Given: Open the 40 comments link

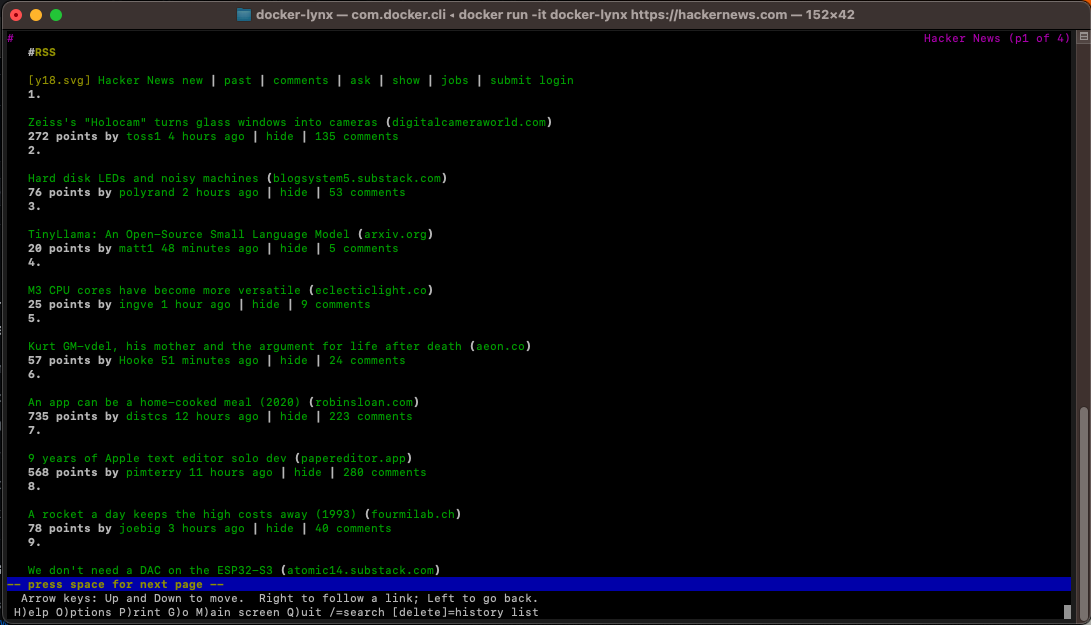Looking at the screenshot, I should tap(353, 528).
